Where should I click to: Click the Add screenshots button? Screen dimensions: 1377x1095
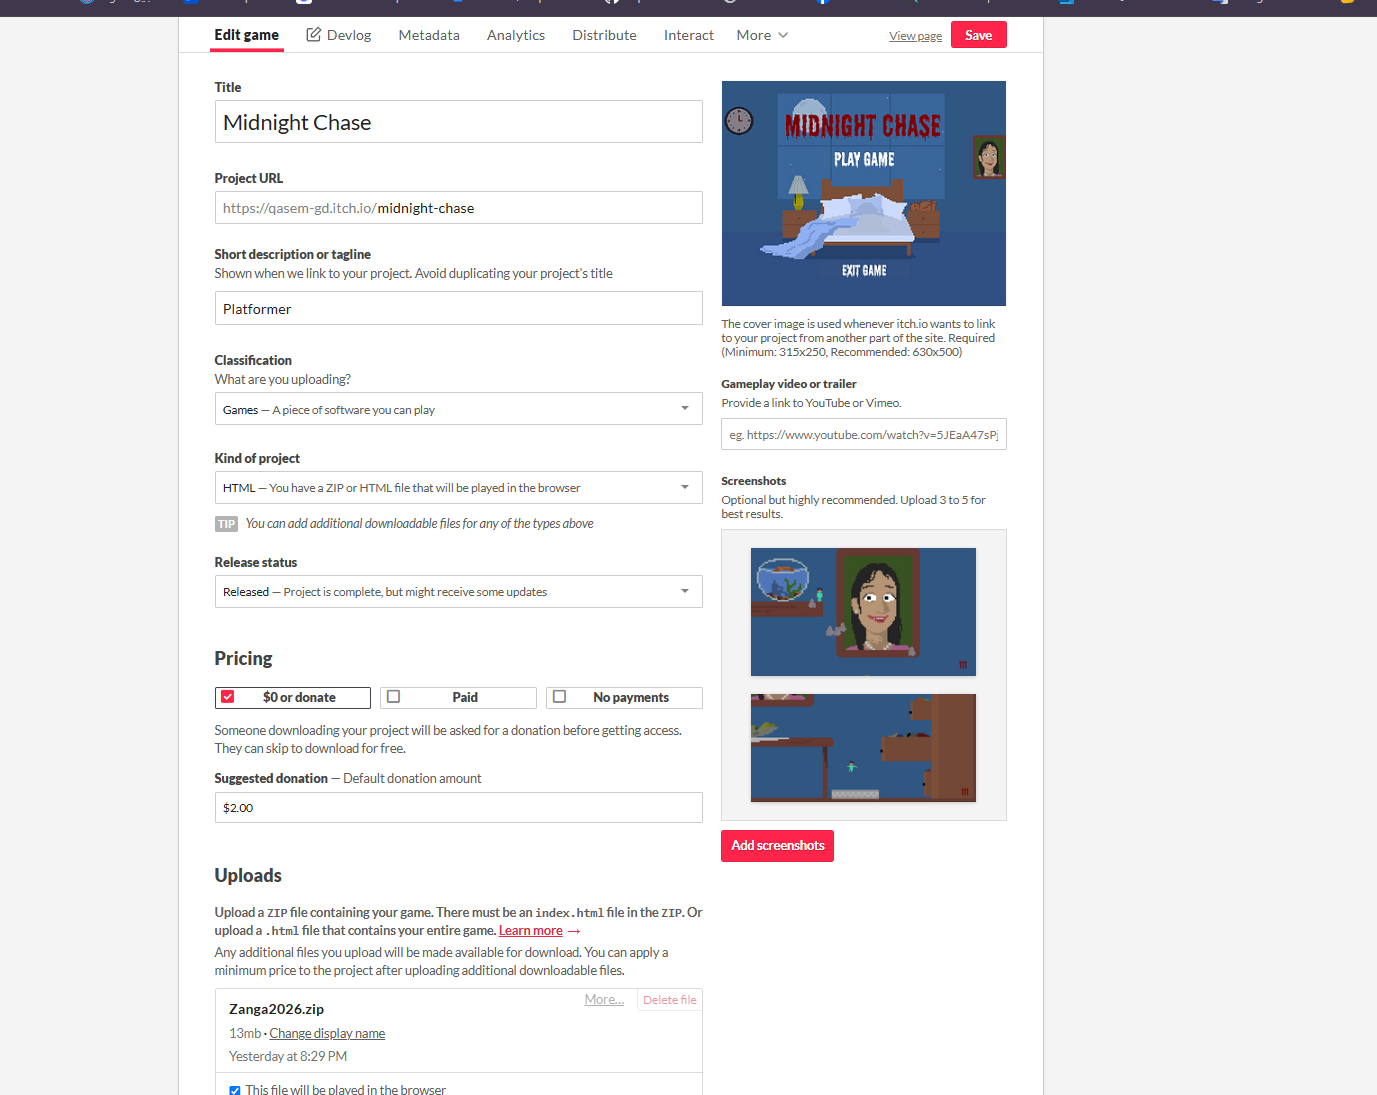777,846
